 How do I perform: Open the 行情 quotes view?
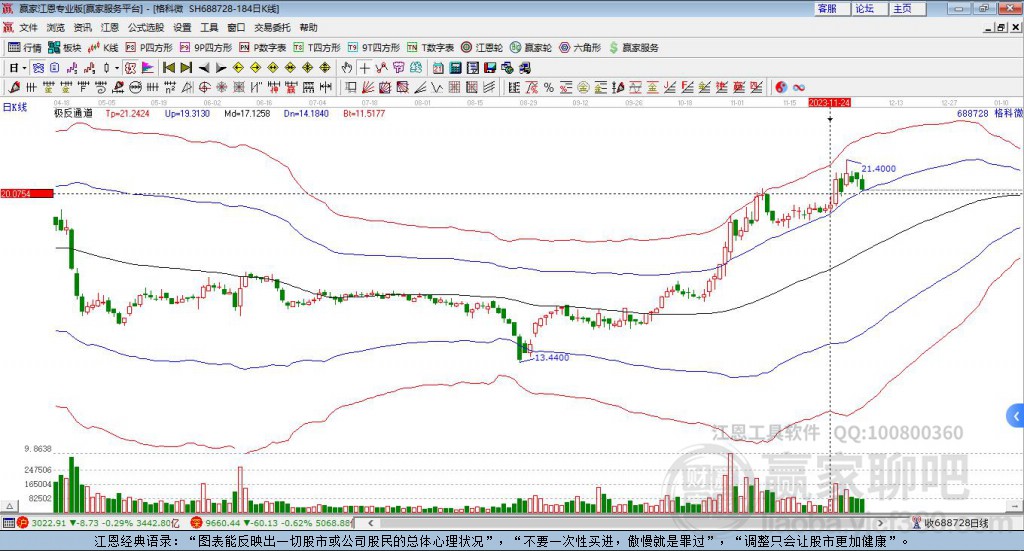tap(24, 48)
